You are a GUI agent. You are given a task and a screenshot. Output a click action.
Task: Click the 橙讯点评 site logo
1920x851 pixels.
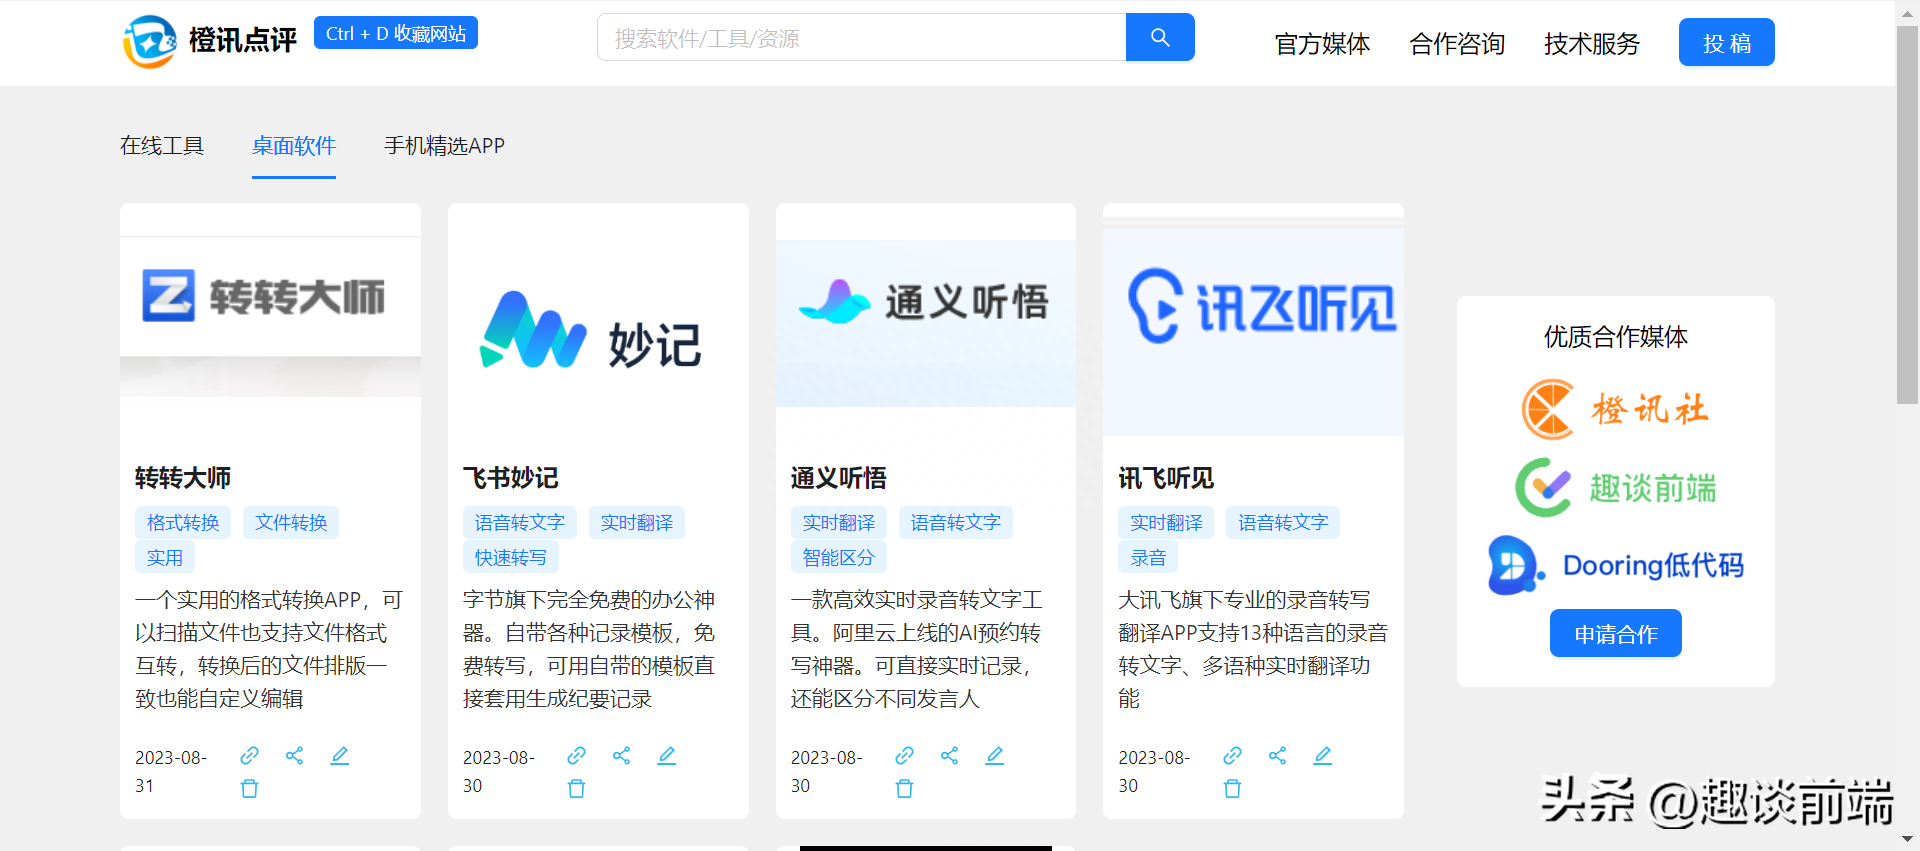click(x=210, y=41)
